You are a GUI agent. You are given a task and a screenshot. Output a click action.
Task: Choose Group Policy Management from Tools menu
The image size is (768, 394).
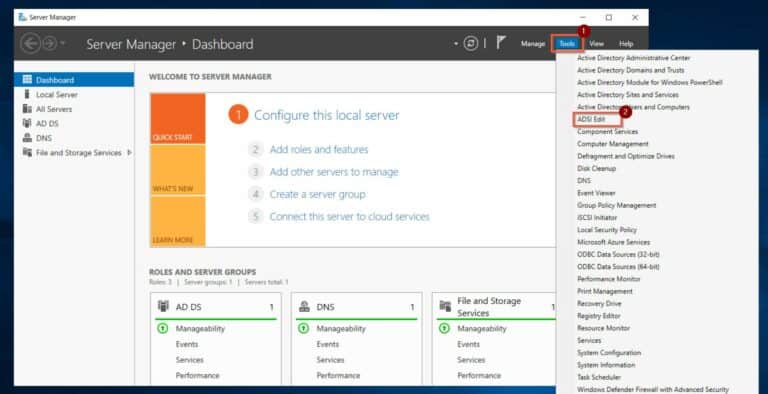(x=616, y=205)
